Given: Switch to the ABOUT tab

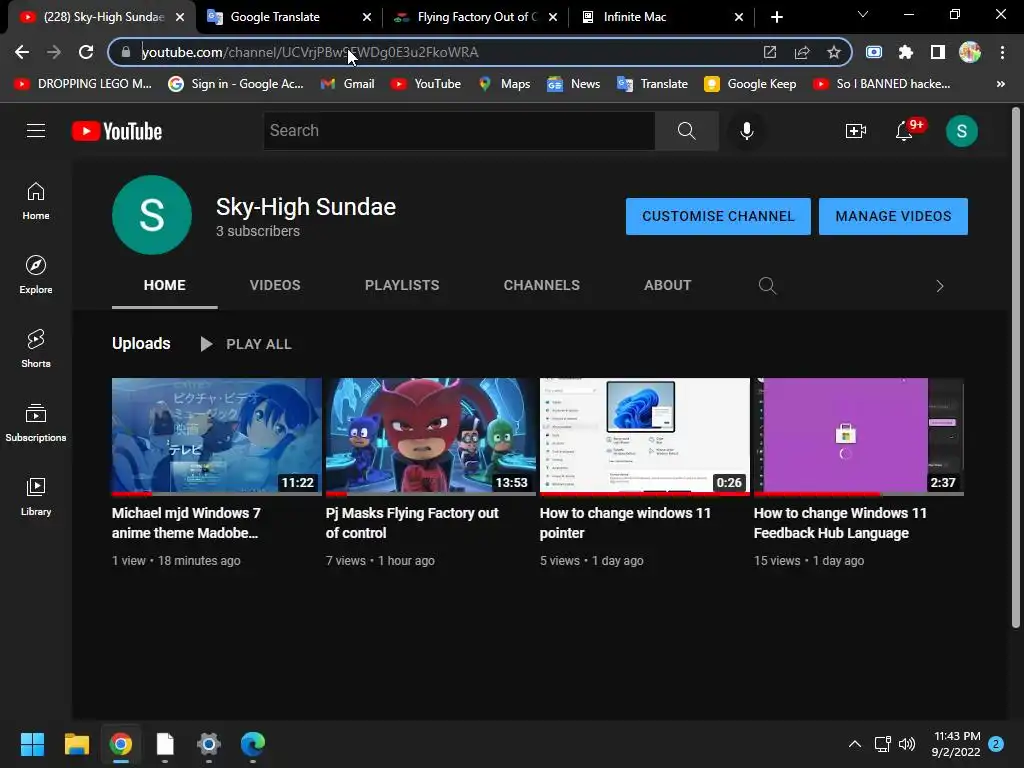Looking at the screenshot, I should click(x=667, y=285).
